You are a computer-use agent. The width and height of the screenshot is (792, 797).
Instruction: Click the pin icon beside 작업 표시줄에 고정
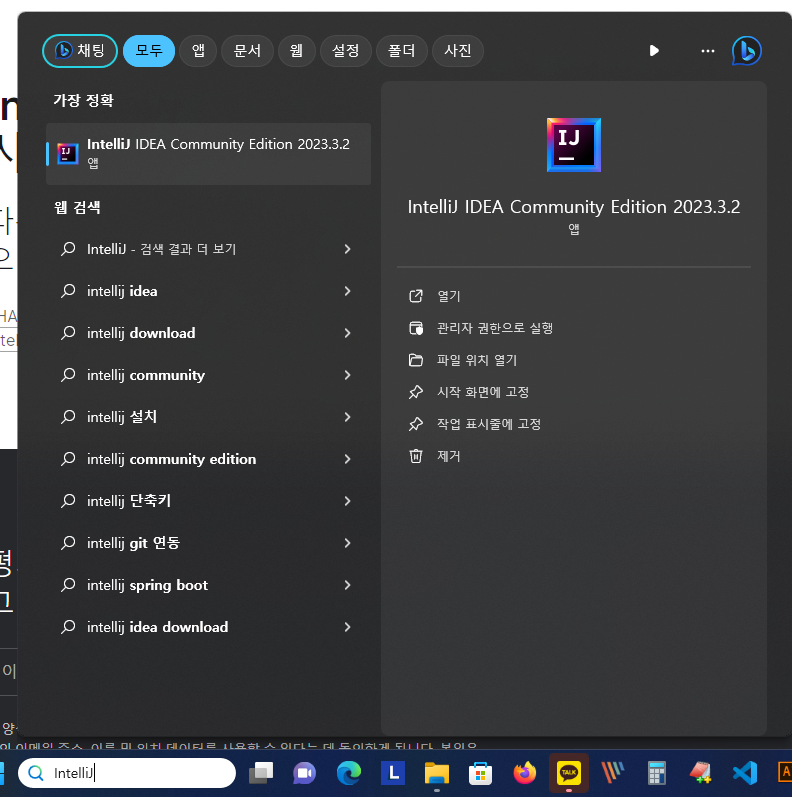tap(416, 424)
